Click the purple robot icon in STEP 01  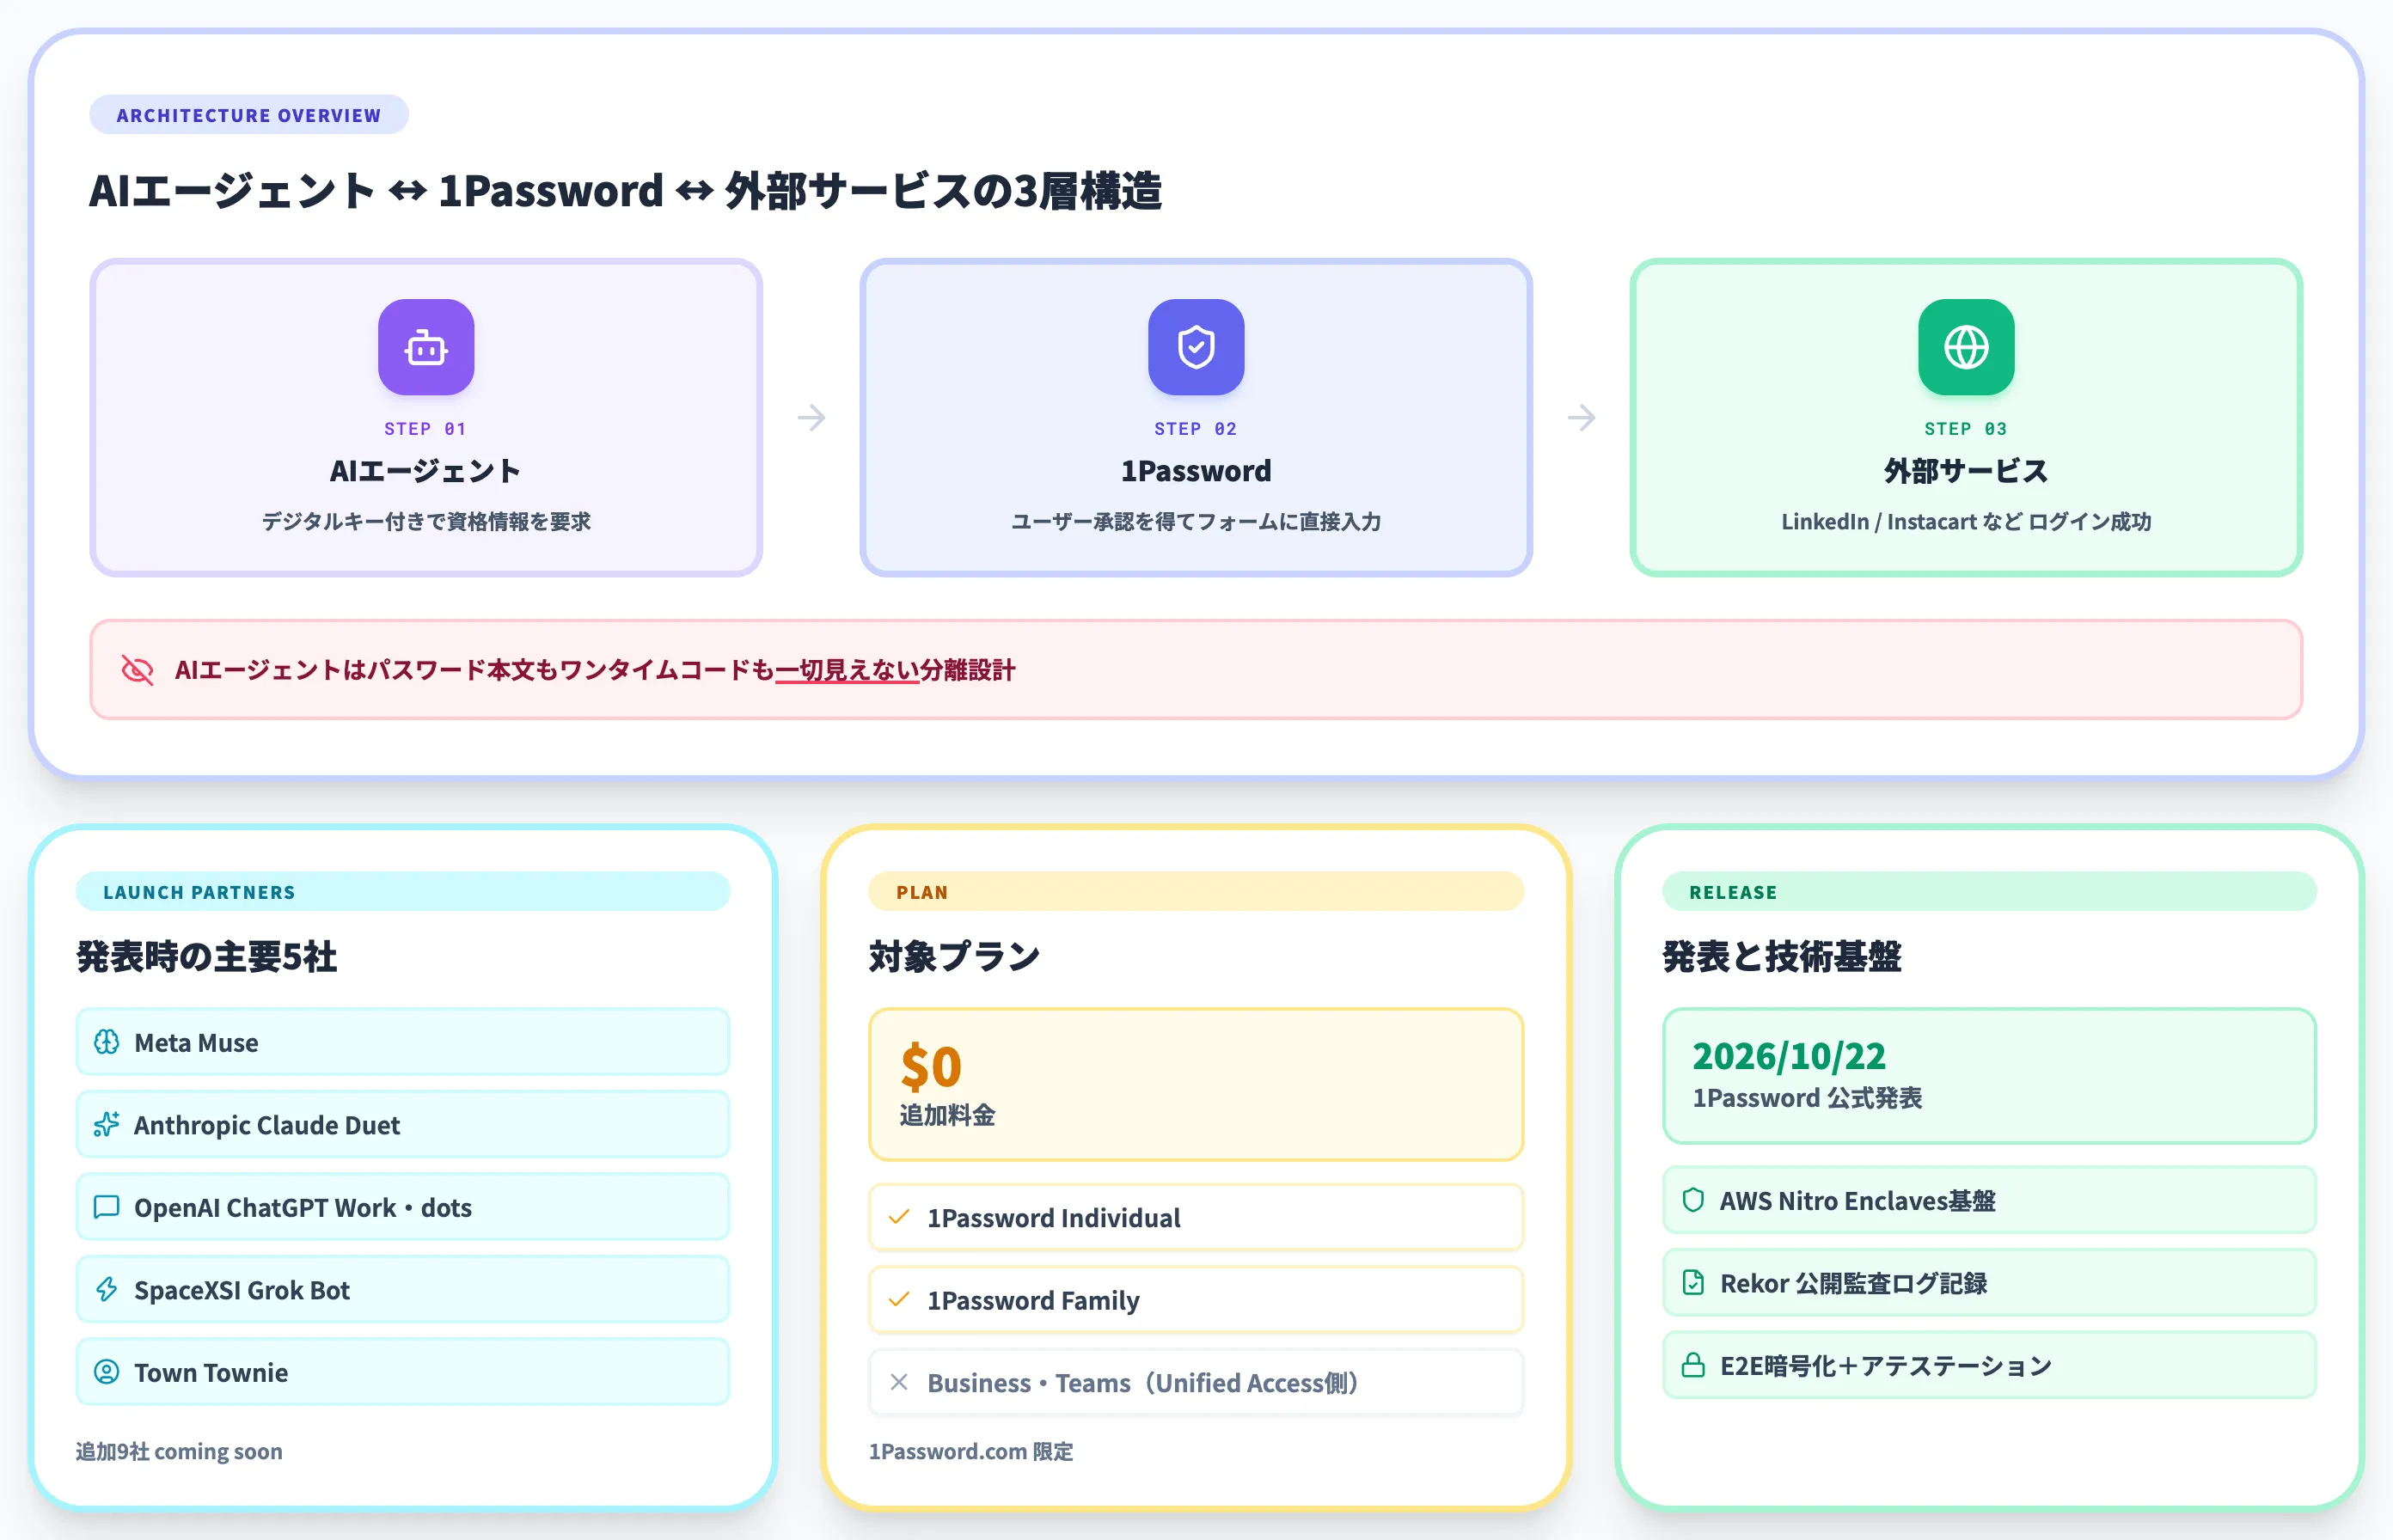coord(426,347)
